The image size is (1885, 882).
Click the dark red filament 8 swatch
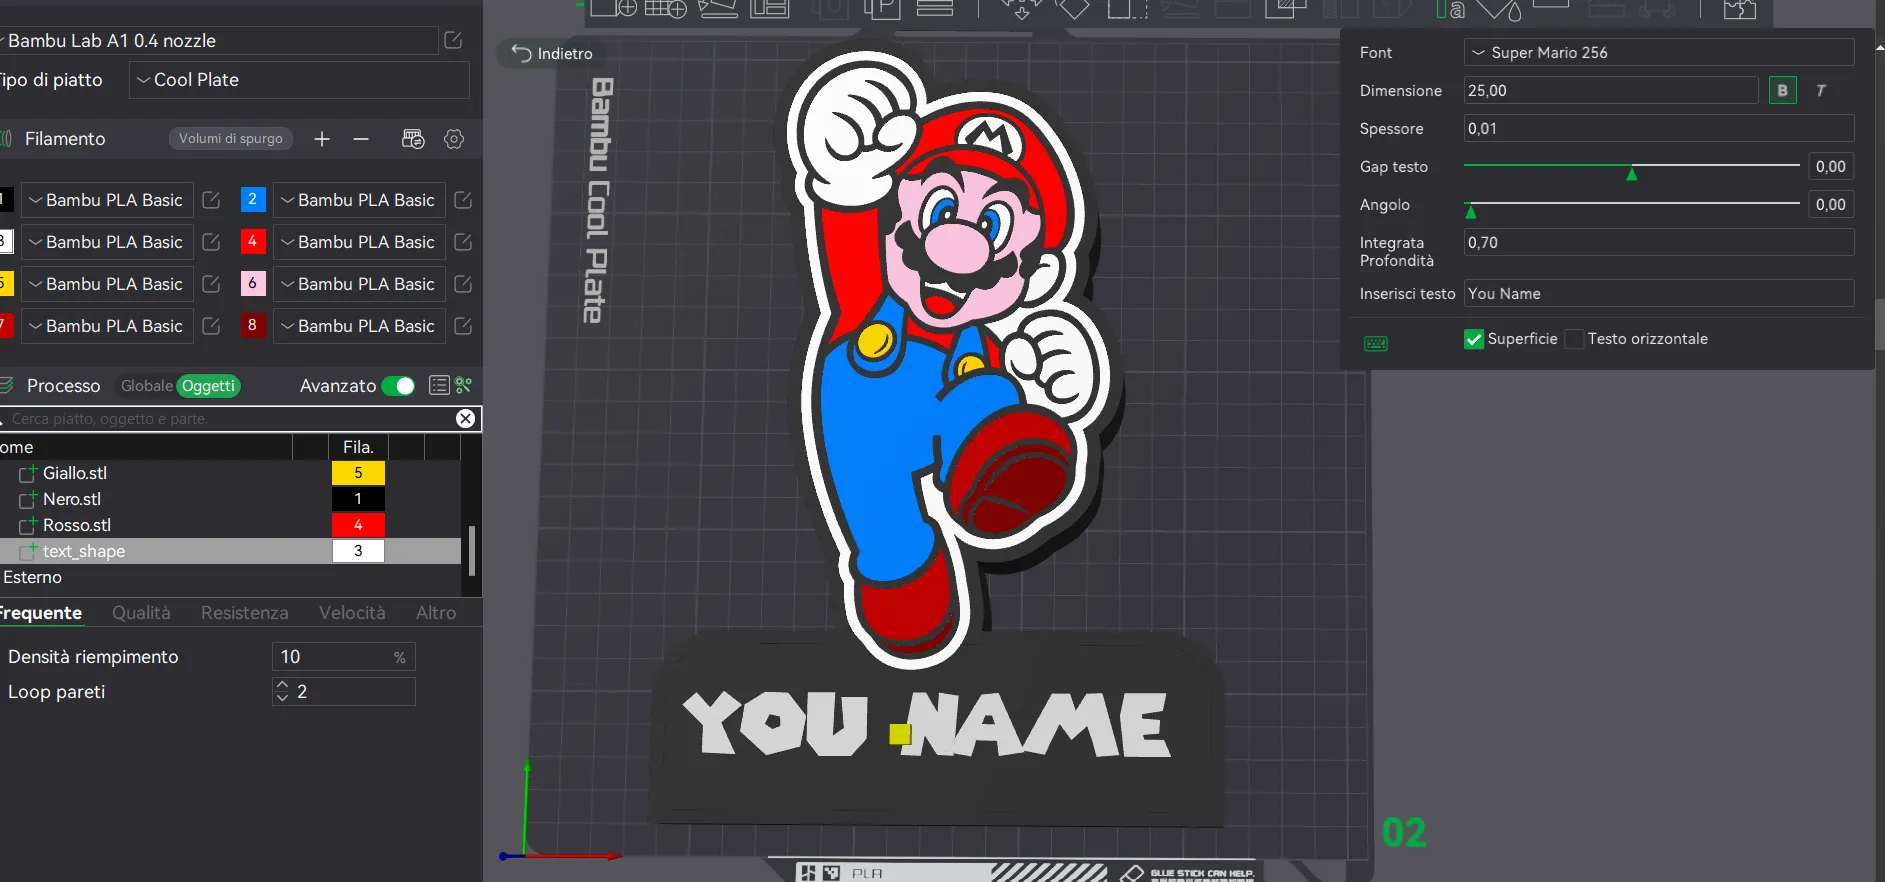pos(252,326)
